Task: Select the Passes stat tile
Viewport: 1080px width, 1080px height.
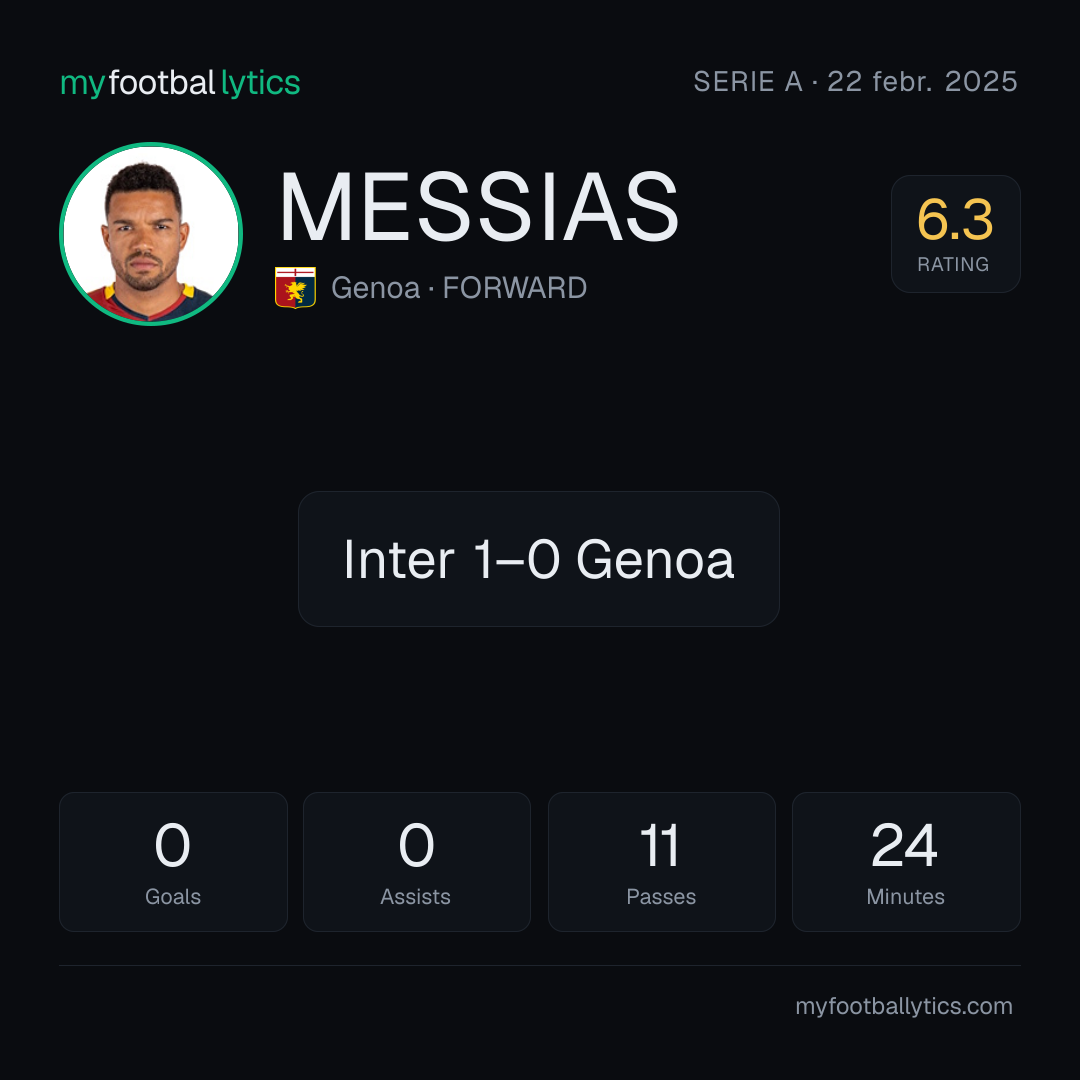Action: click(661, 862)
